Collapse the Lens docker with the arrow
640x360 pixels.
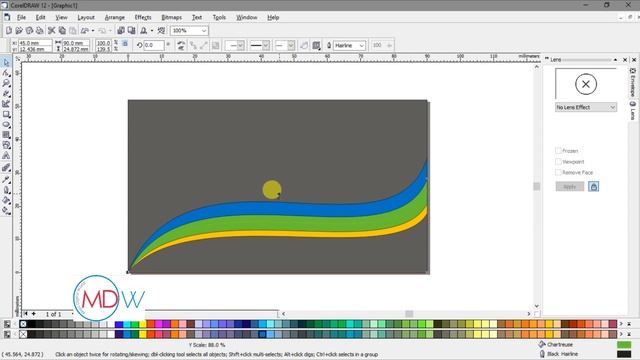(616, 60)
